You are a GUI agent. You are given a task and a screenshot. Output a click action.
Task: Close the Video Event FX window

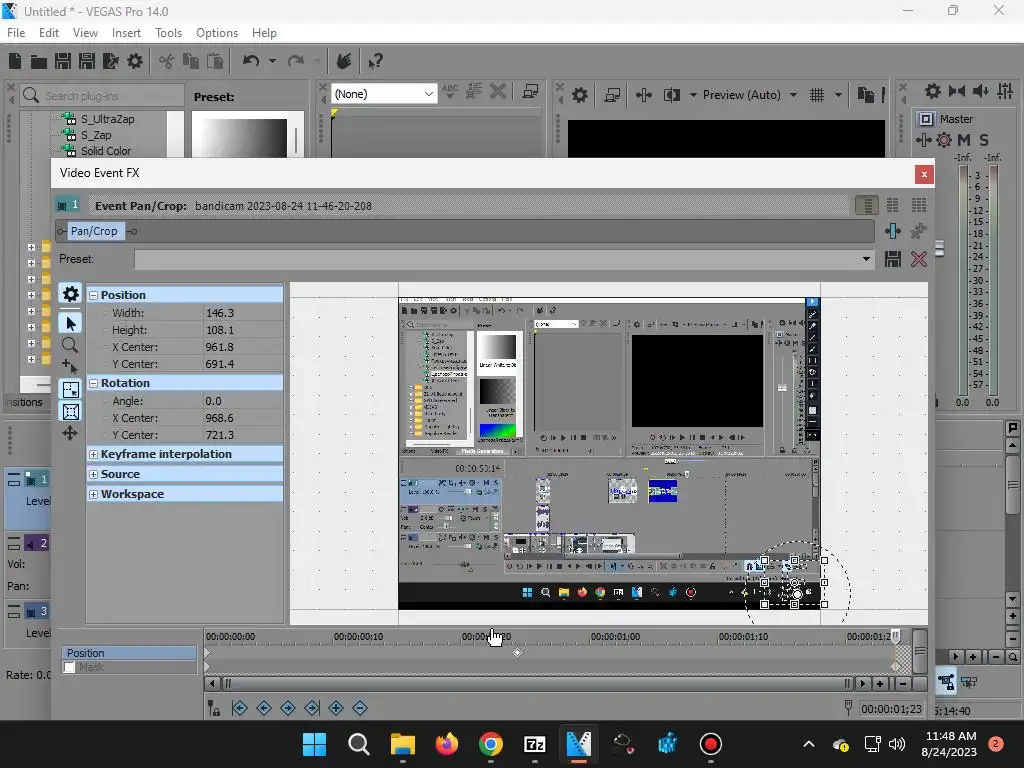tap(924, 174)
